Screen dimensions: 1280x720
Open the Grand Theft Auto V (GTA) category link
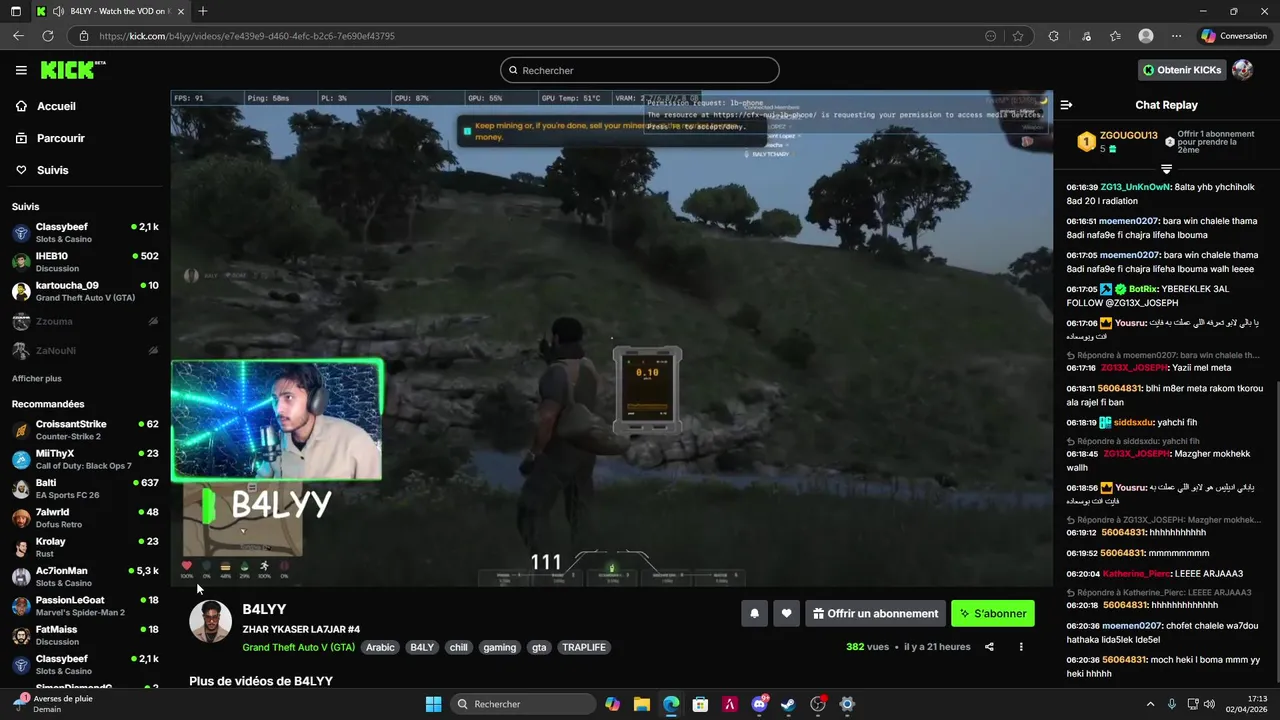pos(298,647)
